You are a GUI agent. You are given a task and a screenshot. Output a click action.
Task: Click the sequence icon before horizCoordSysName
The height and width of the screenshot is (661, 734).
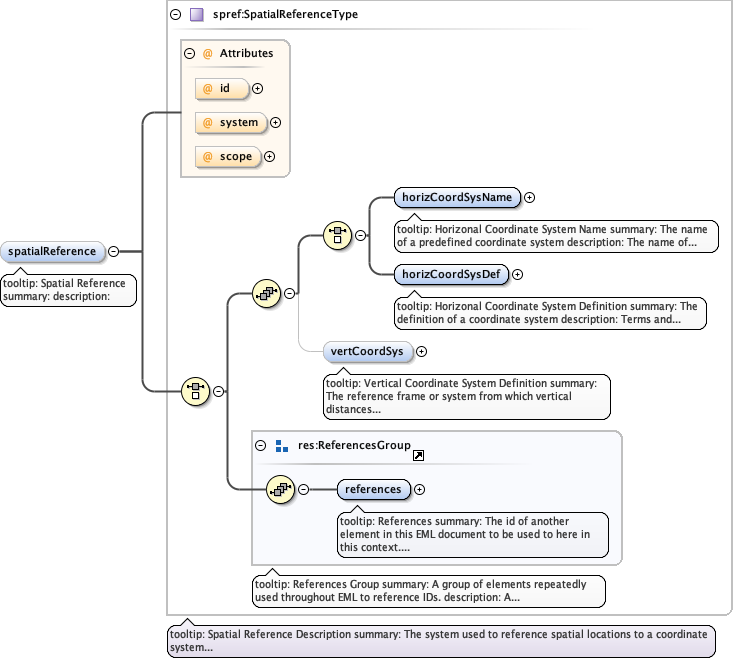tap(337, 236)
